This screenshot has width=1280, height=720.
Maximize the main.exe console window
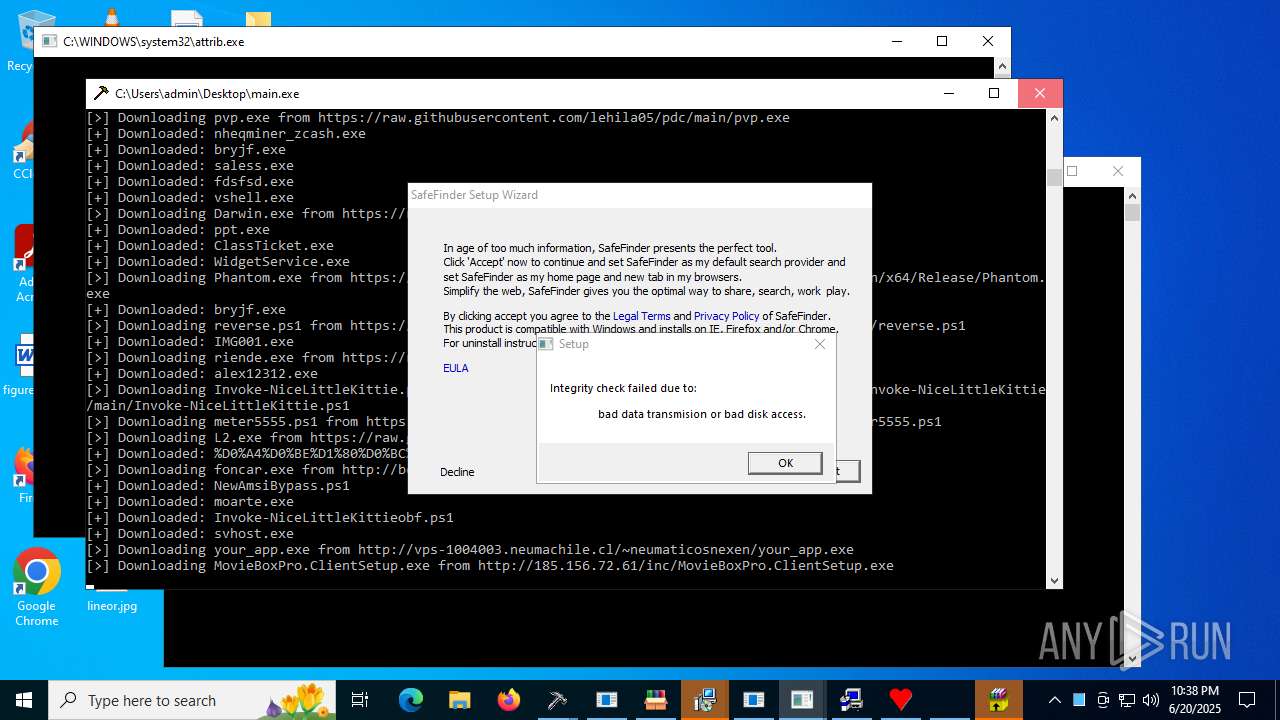pos(994,93)
